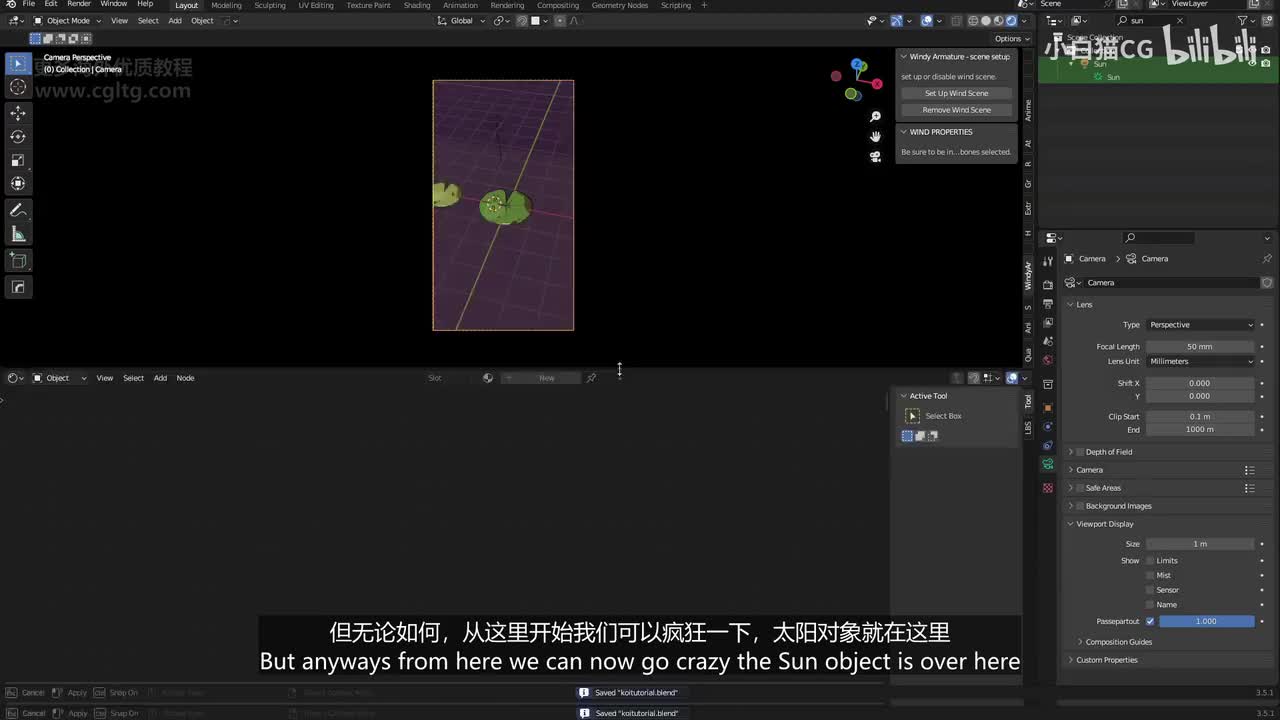This screenshot has width=1280, height=720.
Task: Click the properties editor search field
Action: click(1159, 238)
